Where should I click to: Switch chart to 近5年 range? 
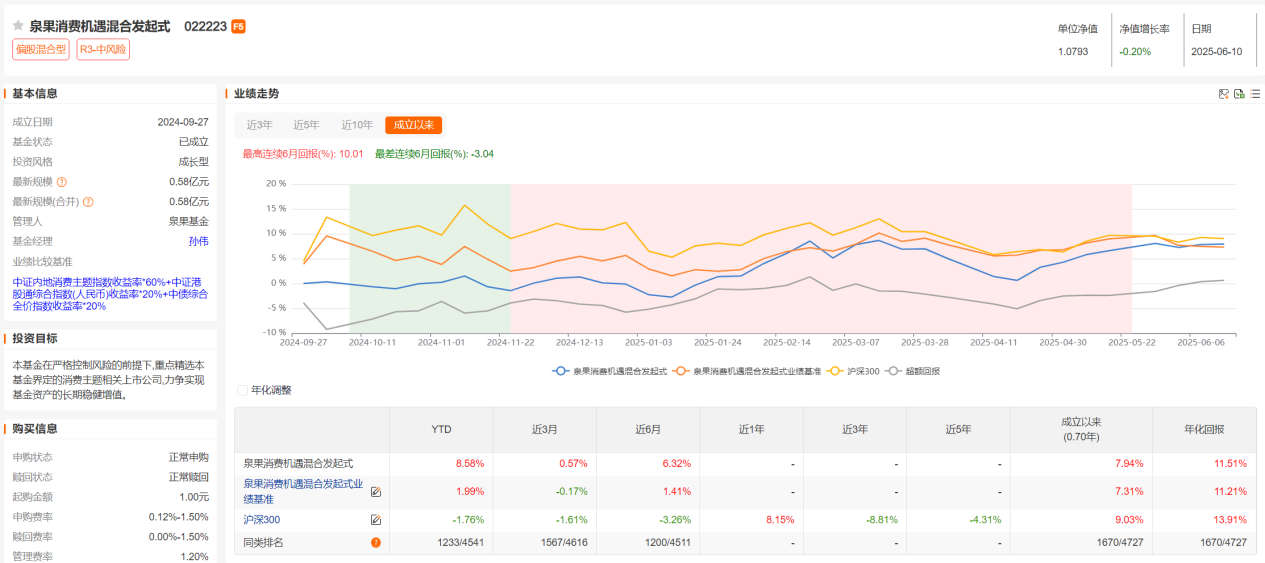306,125
